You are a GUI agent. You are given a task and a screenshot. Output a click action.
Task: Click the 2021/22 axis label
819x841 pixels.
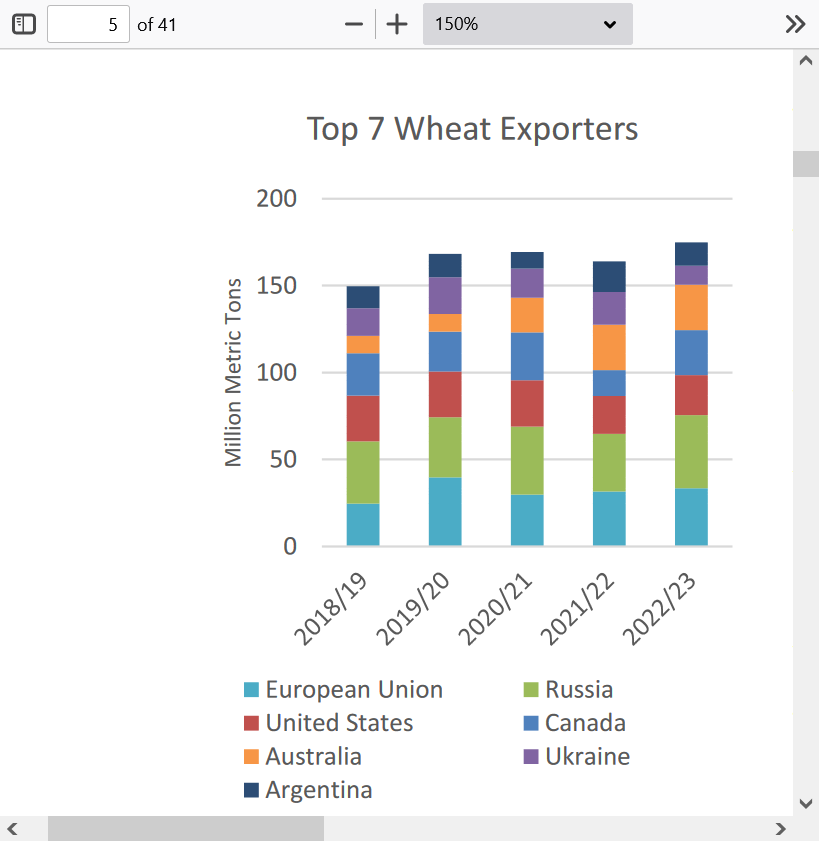point(577,609)
